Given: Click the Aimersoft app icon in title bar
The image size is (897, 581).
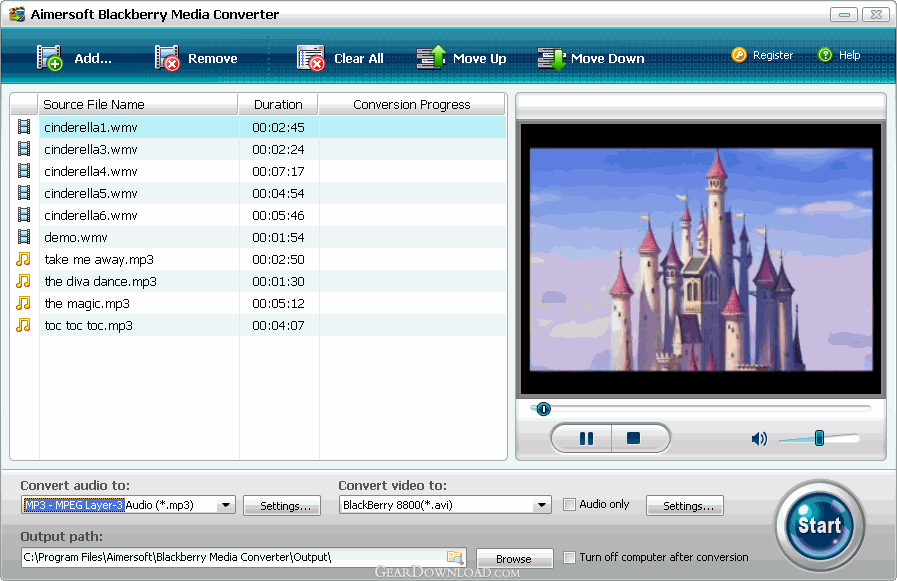Looking at the screenshot, I should (17, 14).
